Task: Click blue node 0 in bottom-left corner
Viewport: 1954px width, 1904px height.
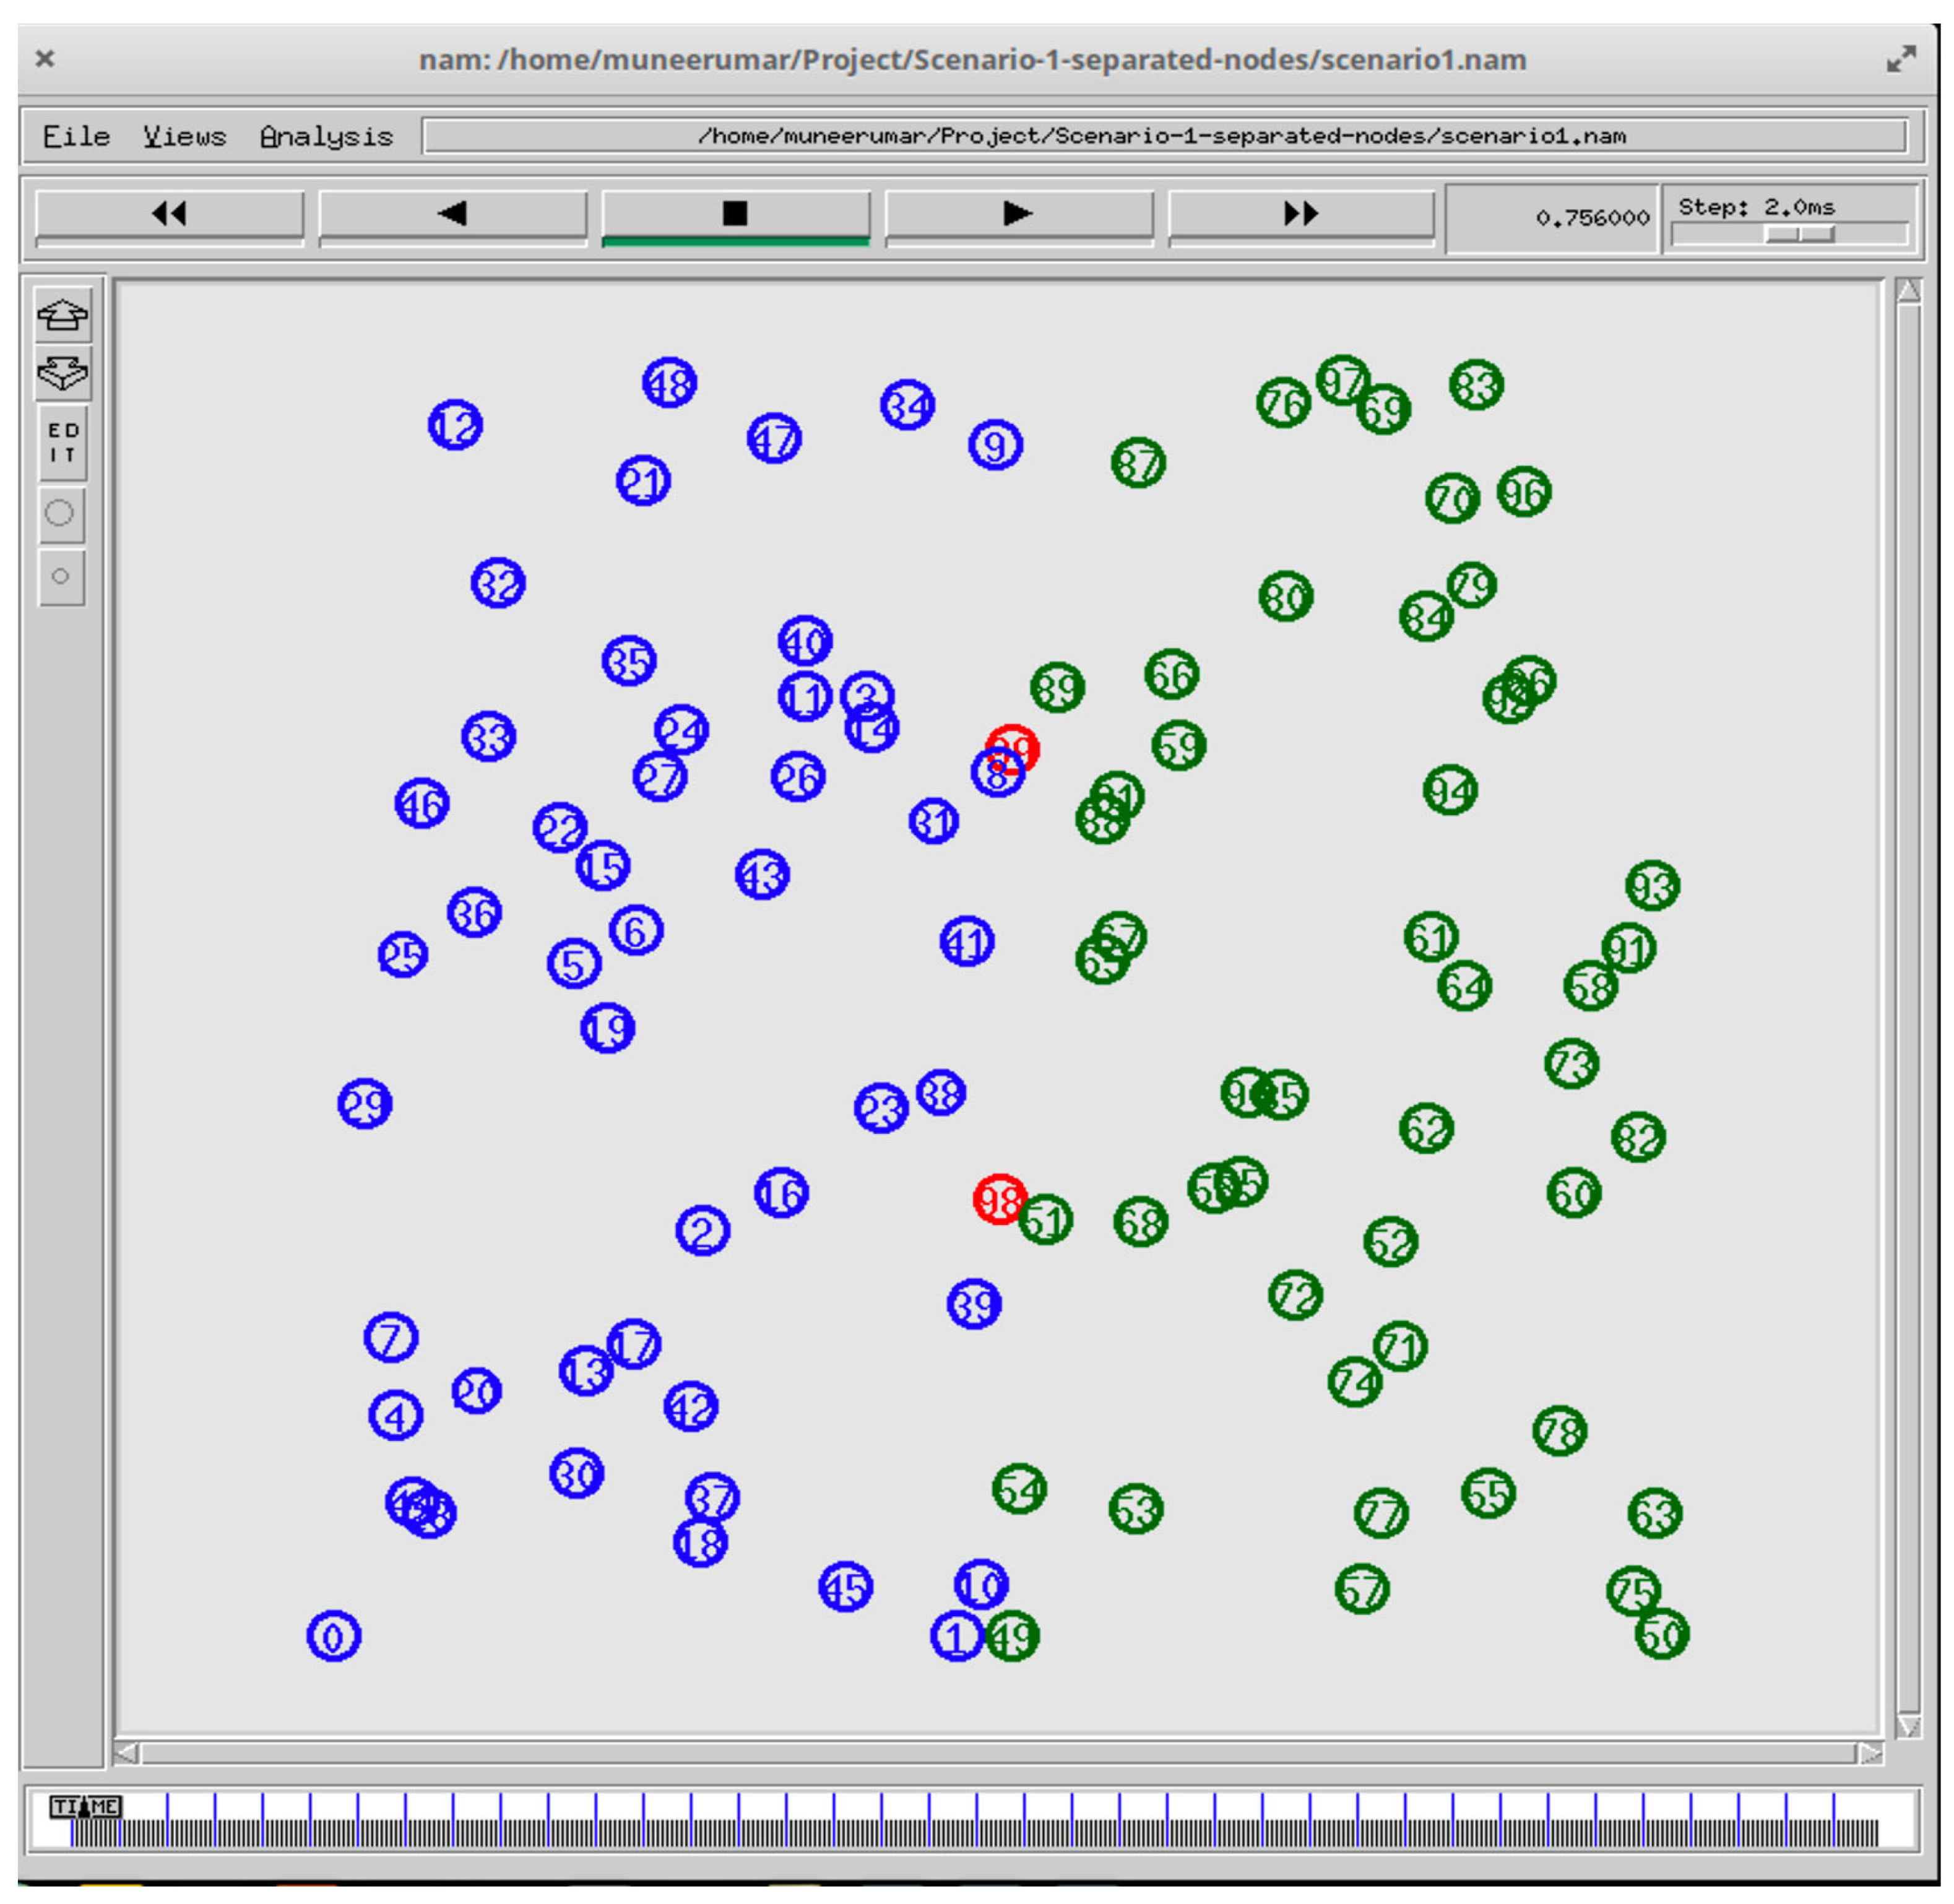Action: pyautogui.click(x=333, y=1637)
